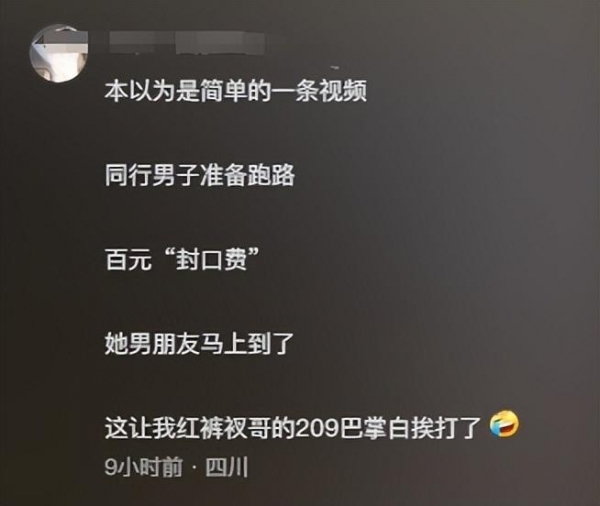
Task: Click the 四川 location label
Action: tap(227, 467)
